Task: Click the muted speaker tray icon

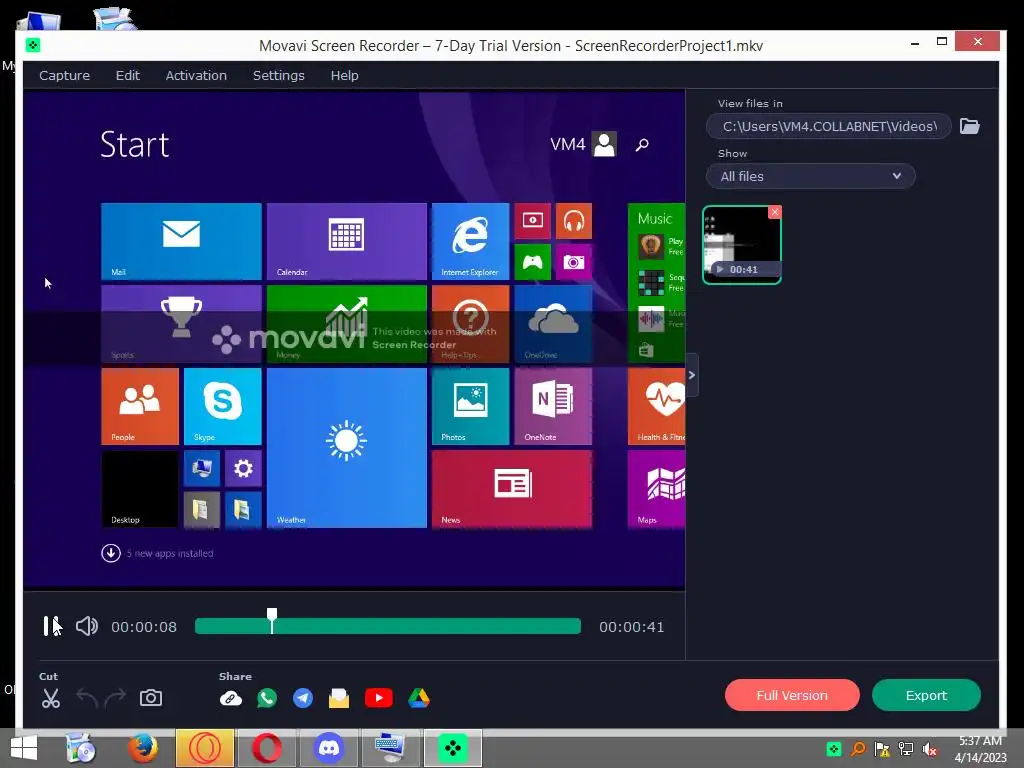Action: click(929, 749)
